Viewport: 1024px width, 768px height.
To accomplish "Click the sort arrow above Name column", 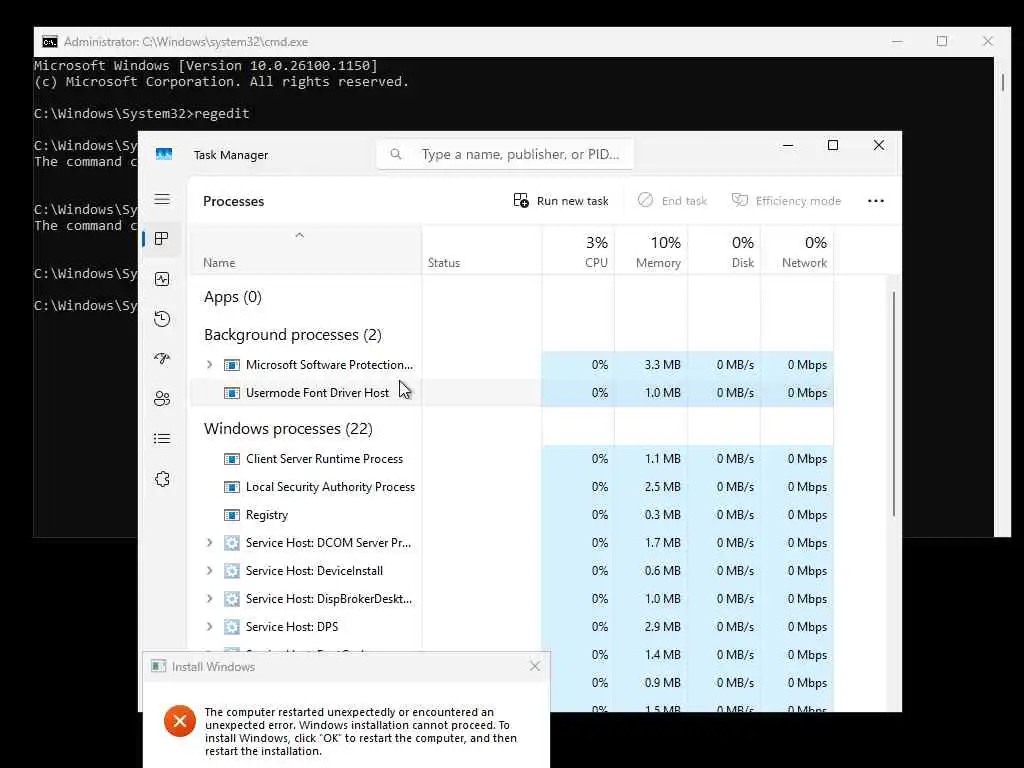I will 300,235.
